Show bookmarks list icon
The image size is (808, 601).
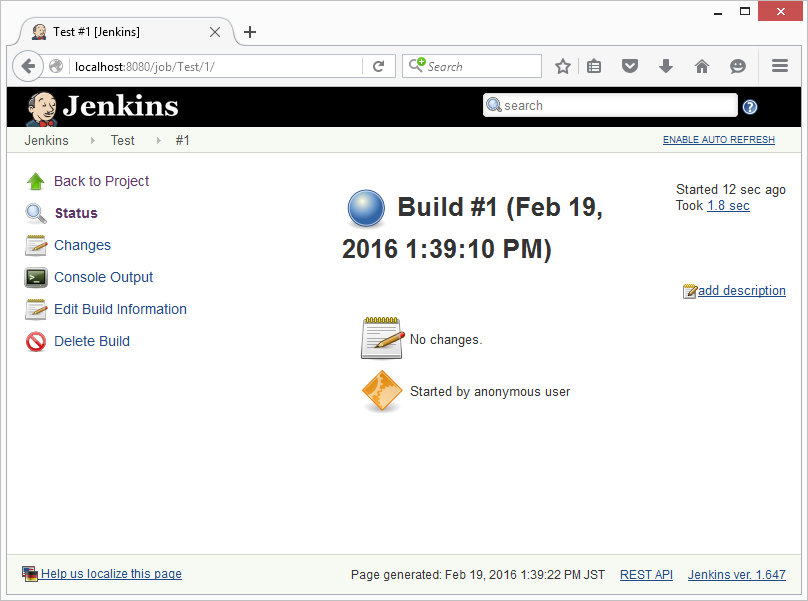(594, 66)
